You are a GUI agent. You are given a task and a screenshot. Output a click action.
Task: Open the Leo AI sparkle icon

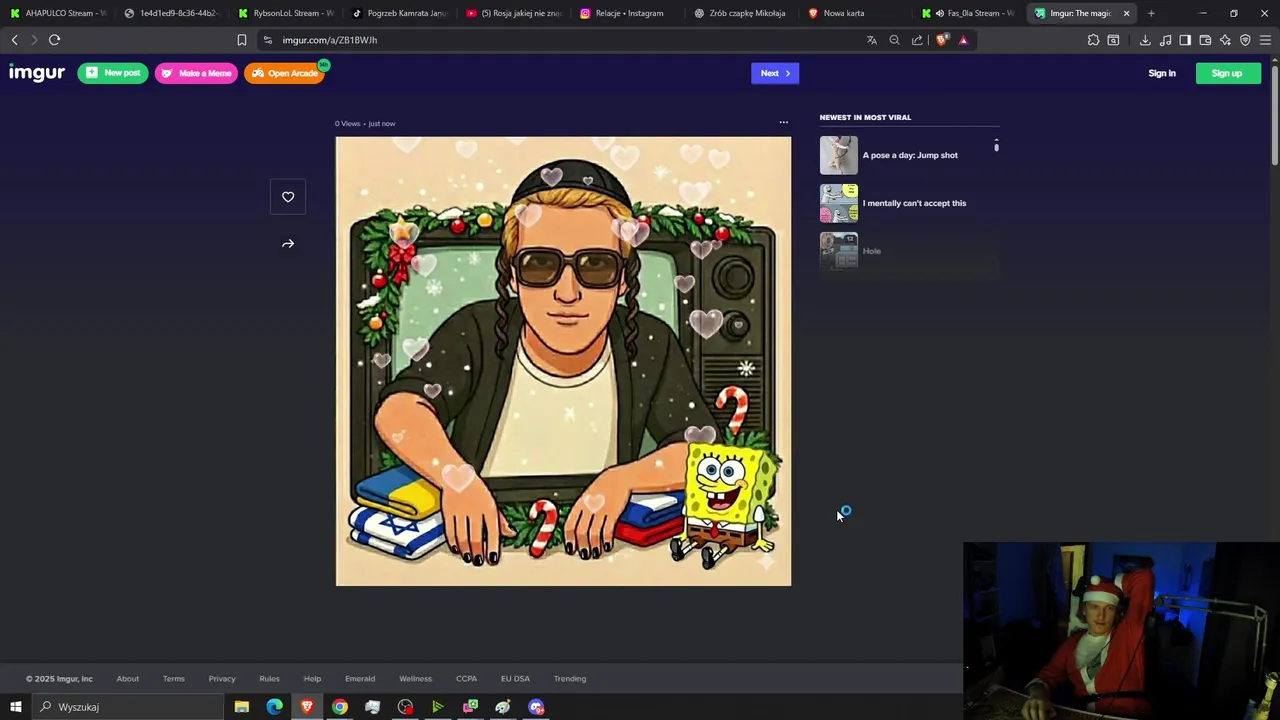pyautogui.click(x=1225, y=40)
